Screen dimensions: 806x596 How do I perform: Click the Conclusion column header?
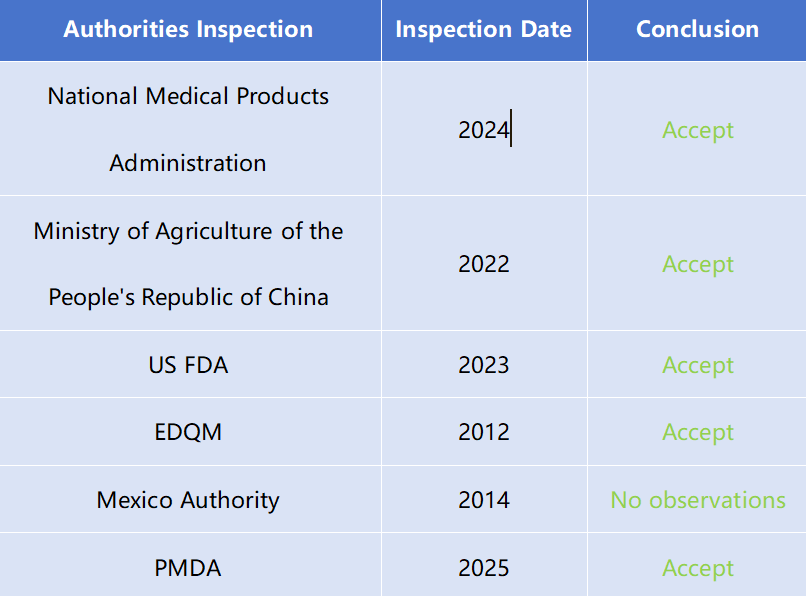point(697,30)
